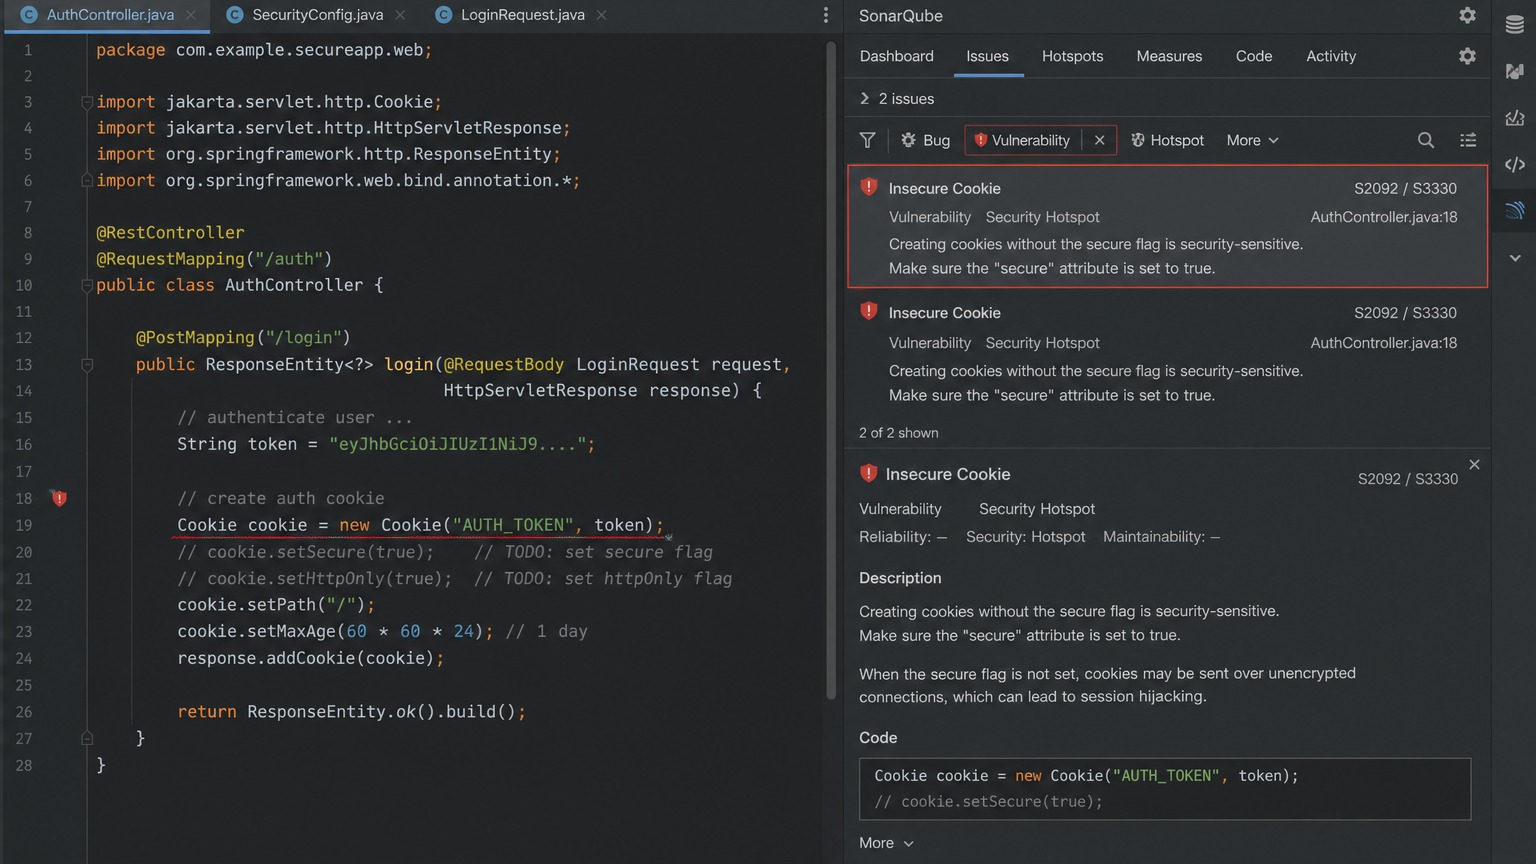Click the 'Reliability: –' label
The width and height of the screenshot is (1536, 864).
coord(902,537)
